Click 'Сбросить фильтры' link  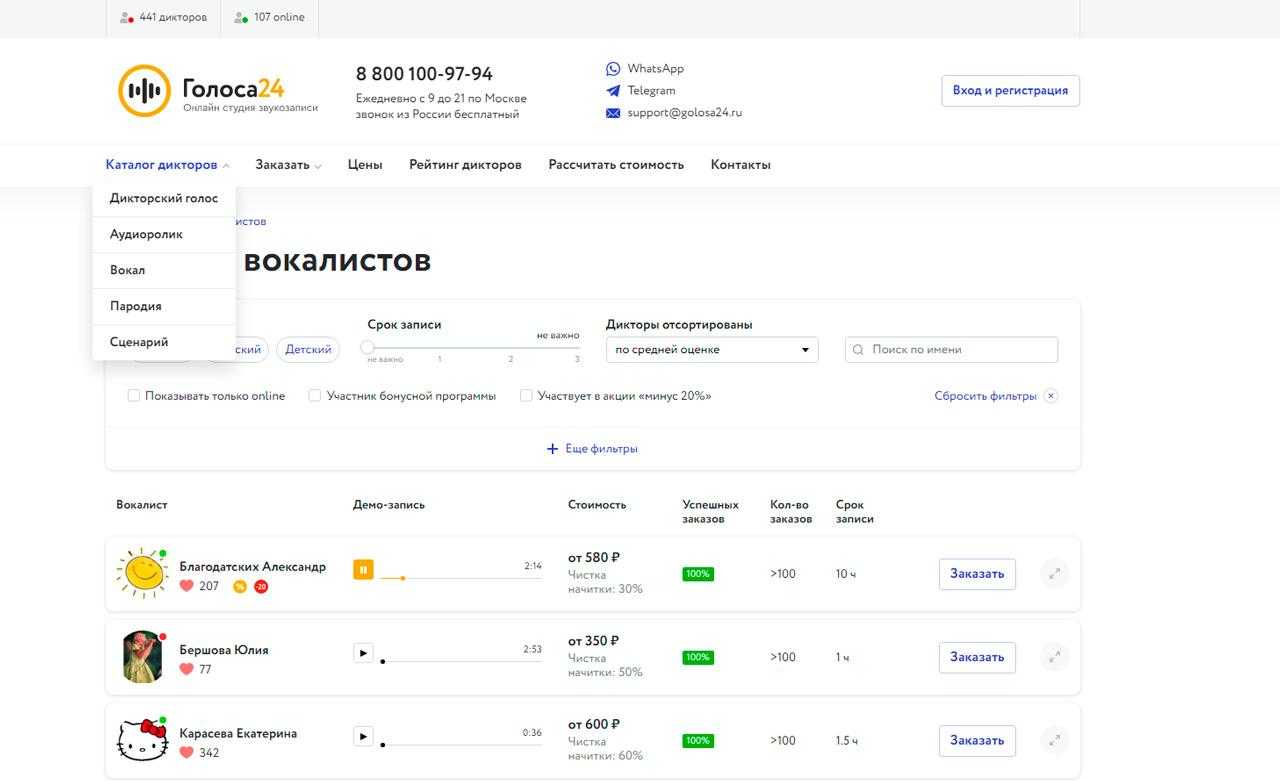pyautogui.click(x=985, y=396)
